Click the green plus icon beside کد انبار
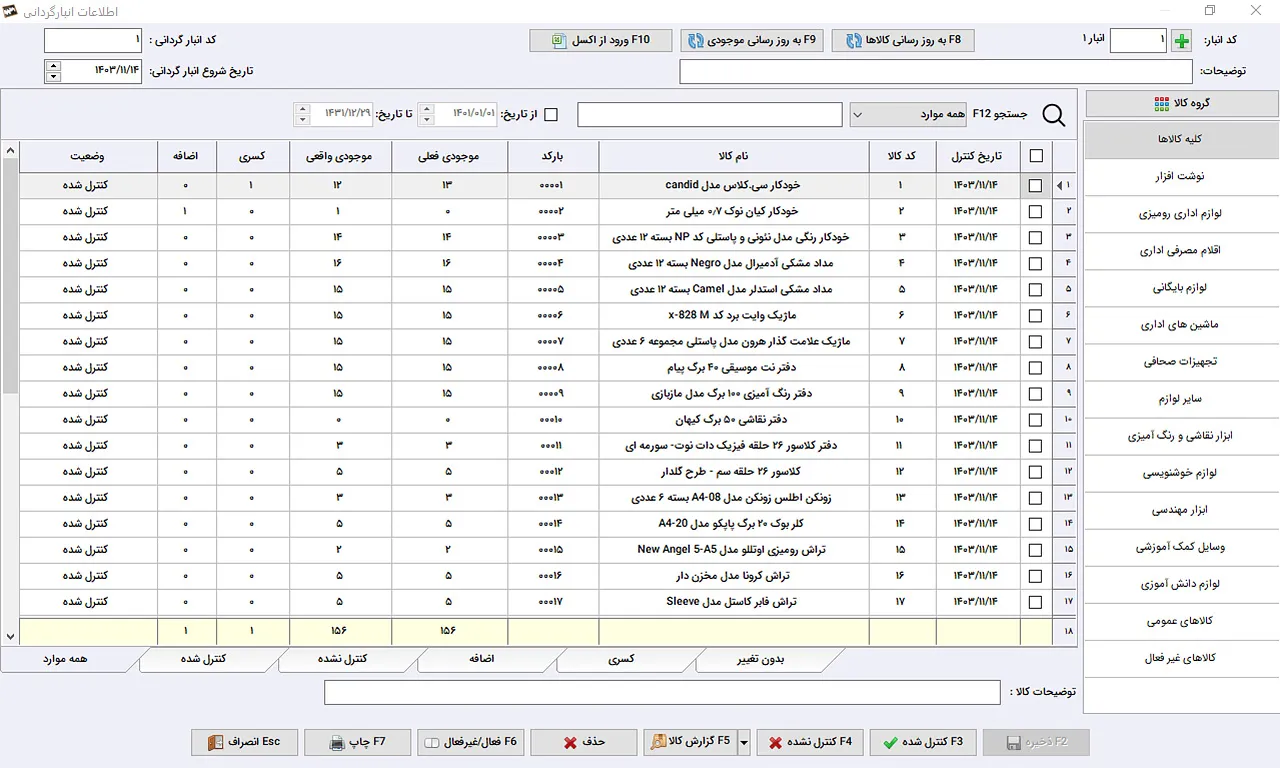1280x768 pixels. pyautogui.click(x=1183, y=41)
